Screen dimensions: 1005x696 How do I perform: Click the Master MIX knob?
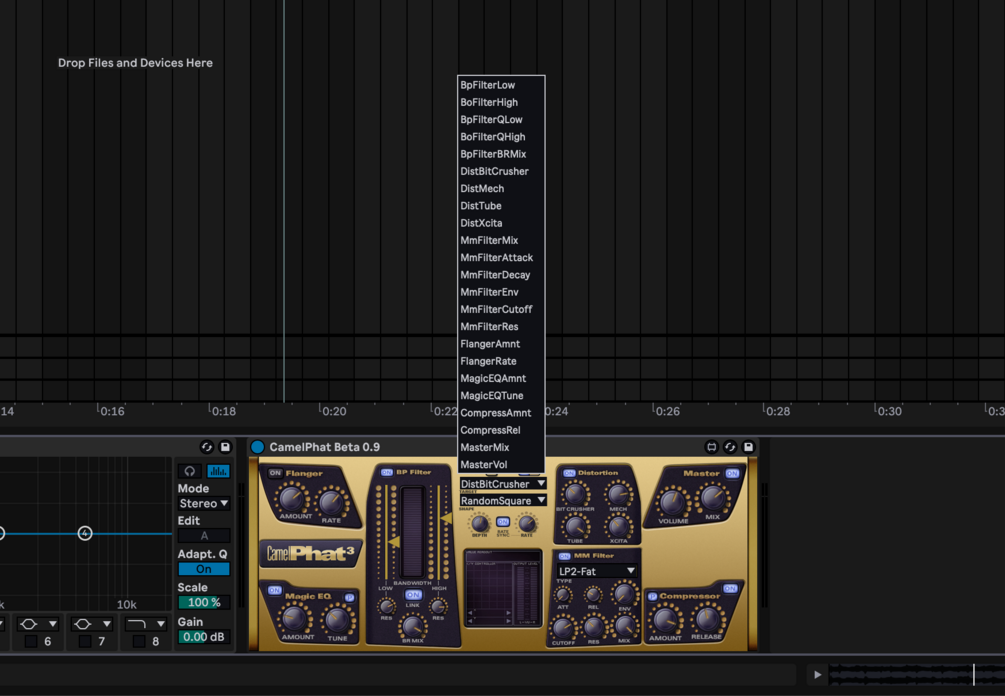(x=712, y=498)
